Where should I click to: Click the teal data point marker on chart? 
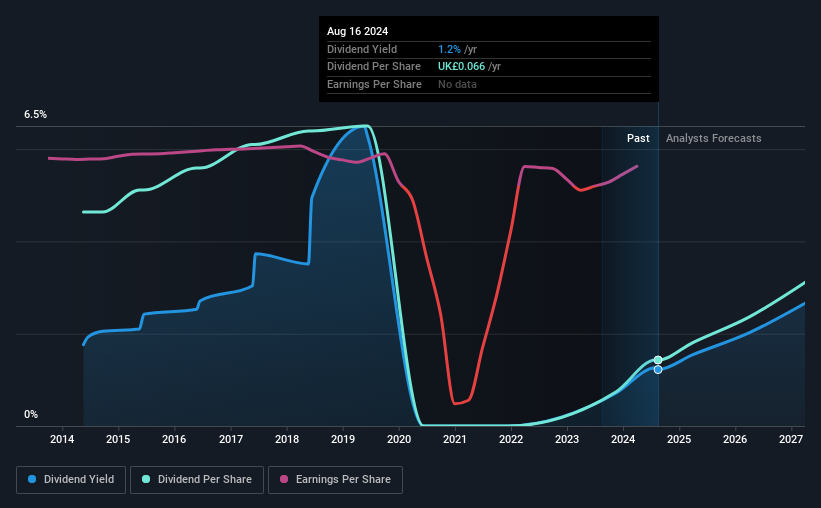coord(658,360)
